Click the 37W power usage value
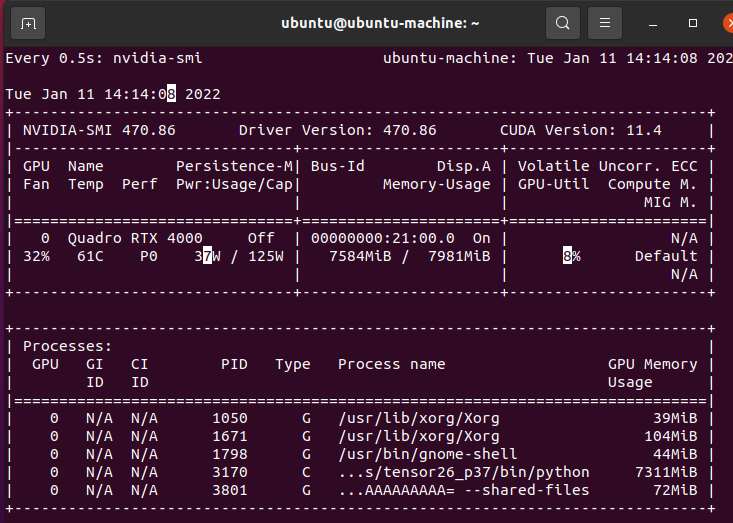Image resolution: width=733 pixels, height=523 pixels. tap(207, 257)
